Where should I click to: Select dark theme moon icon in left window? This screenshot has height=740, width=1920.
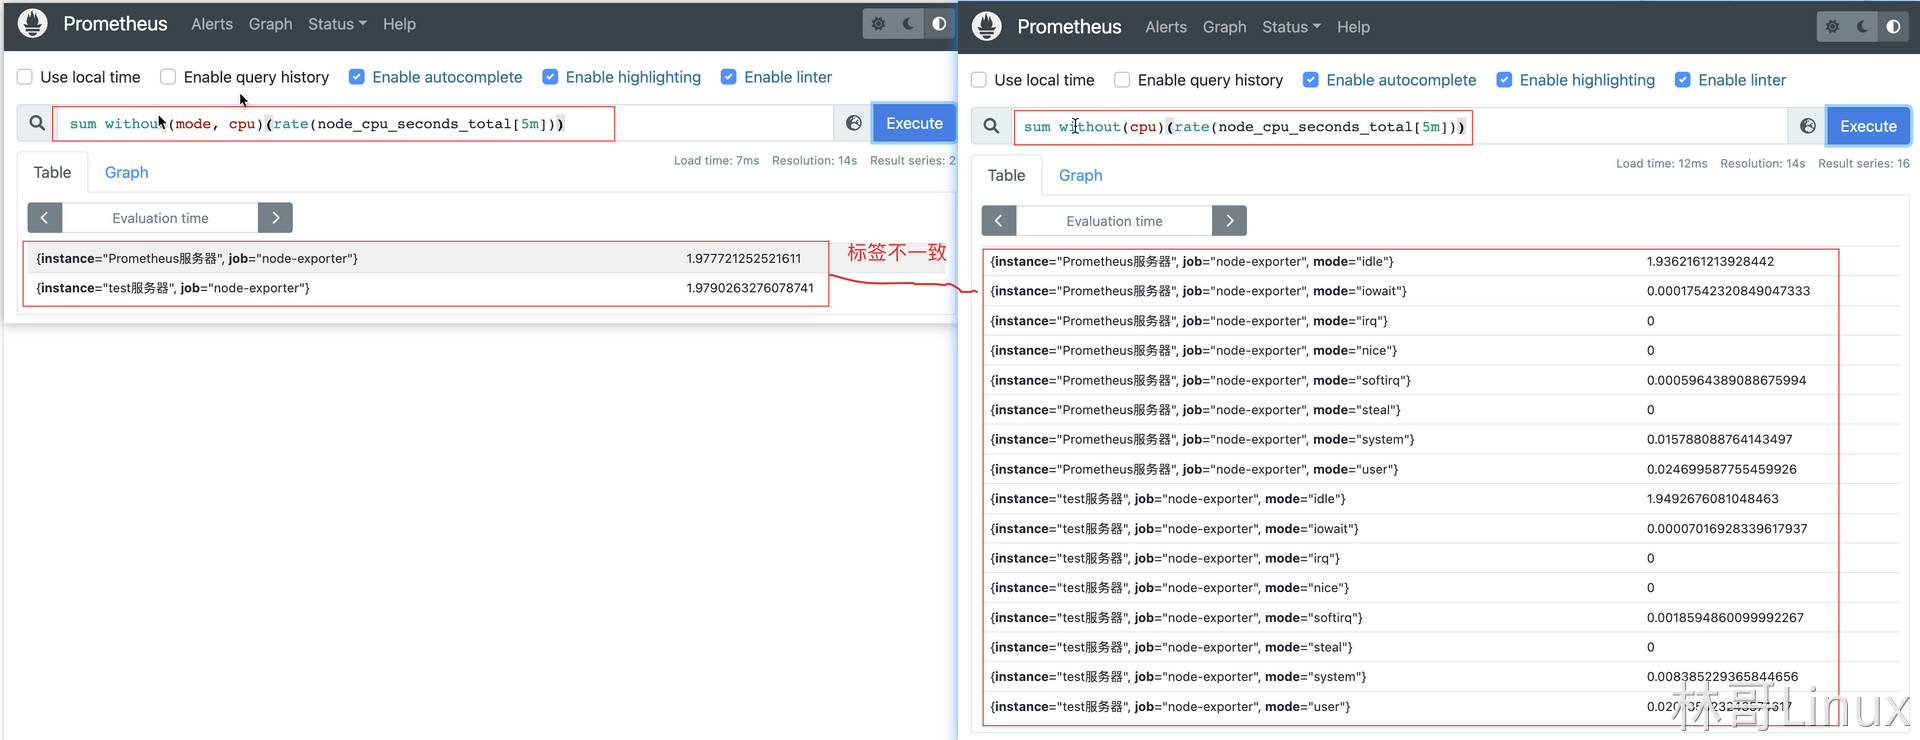908,24
